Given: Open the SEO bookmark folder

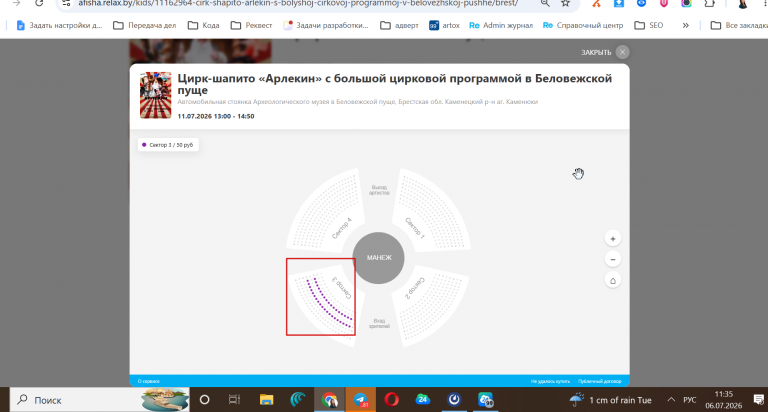Looking at the screenshot, I should coord(648,25).
